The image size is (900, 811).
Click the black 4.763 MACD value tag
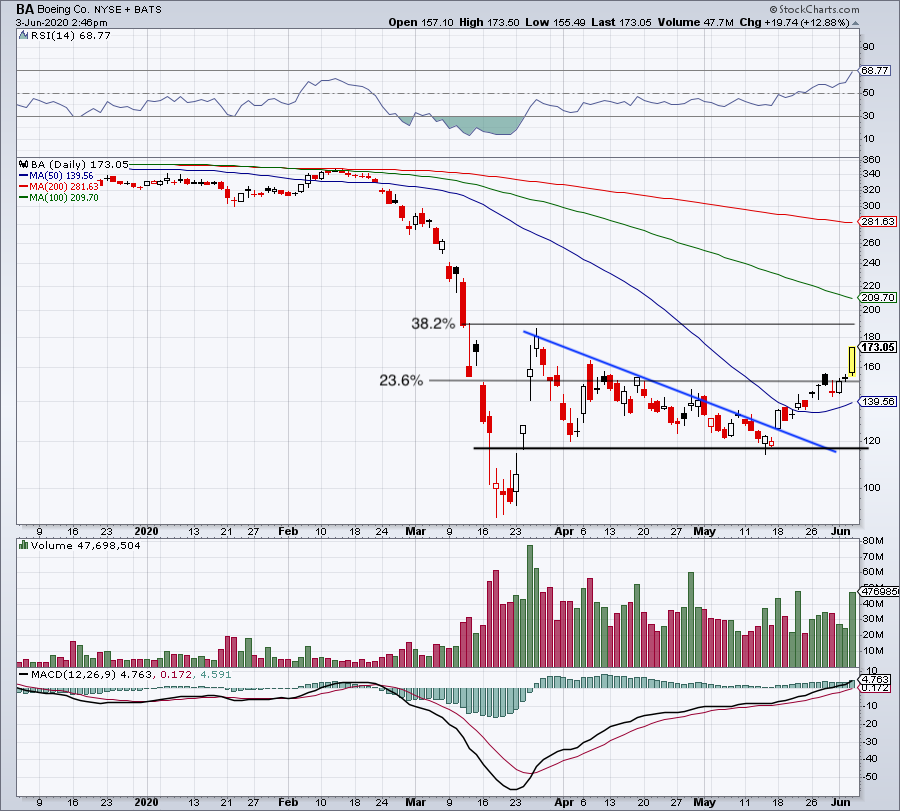pyautogui.click(x=875, y=679)
